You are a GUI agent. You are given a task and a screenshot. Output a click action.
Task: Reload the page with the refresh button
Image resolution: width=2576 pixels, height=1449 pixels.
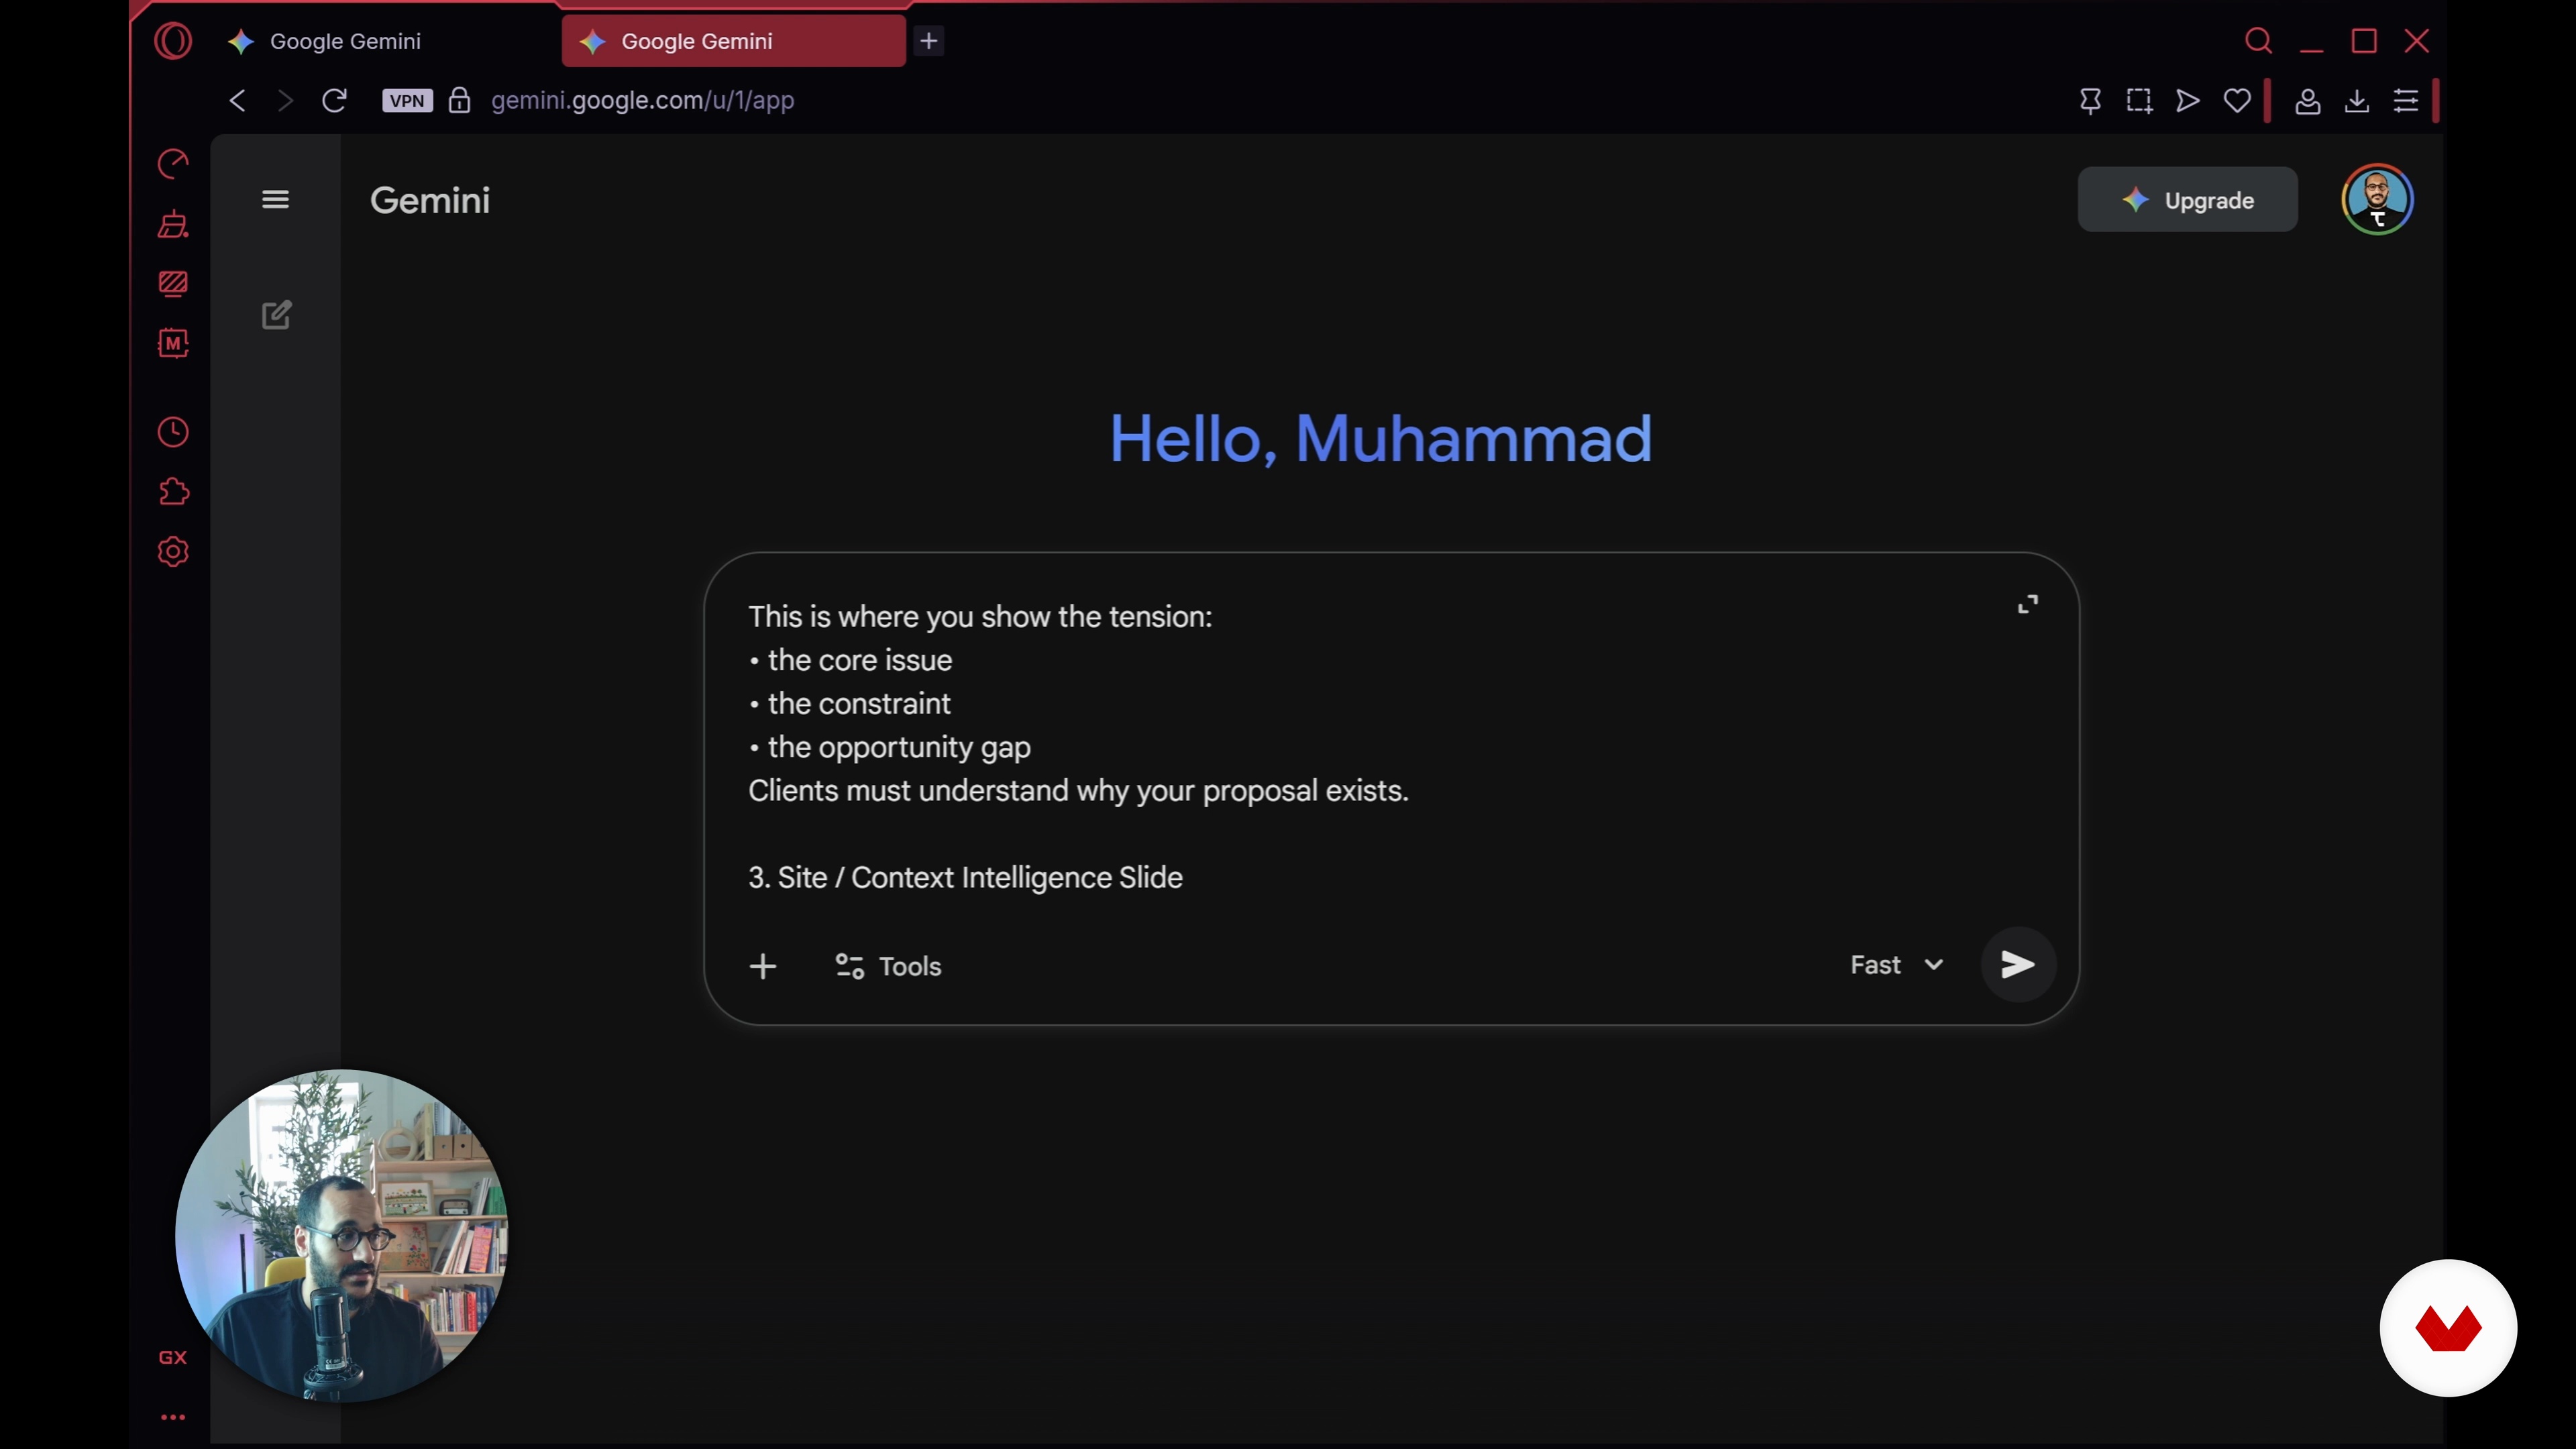pos(334,100)
